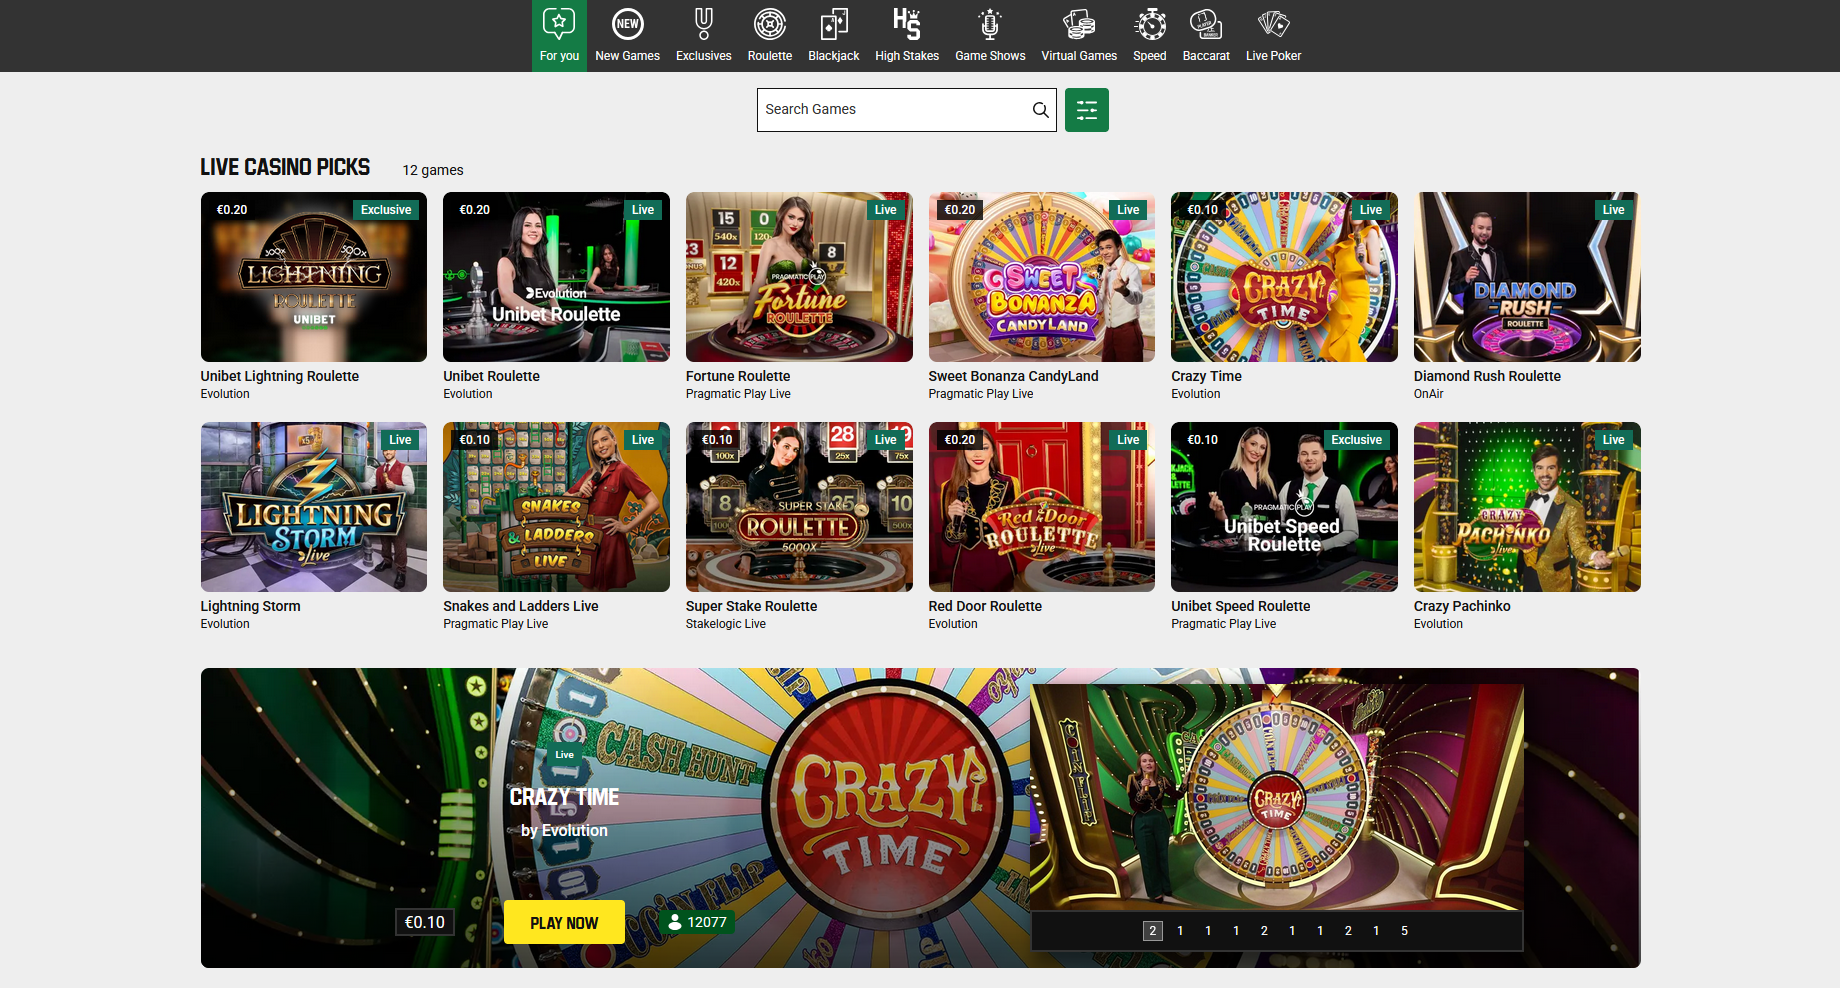
Task: Open the Live Poker cards icon
Action: coord(1273,24)
